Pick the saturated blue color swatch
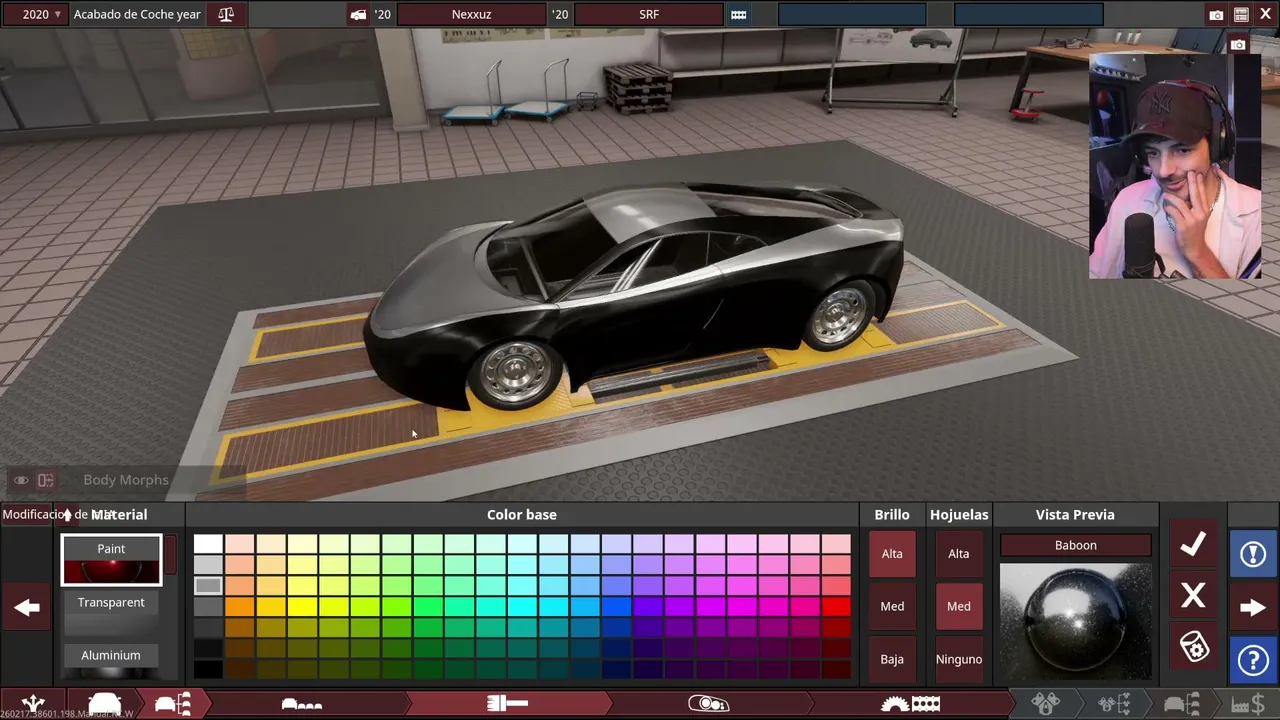1280x720 pixels. tap(617, 607)
